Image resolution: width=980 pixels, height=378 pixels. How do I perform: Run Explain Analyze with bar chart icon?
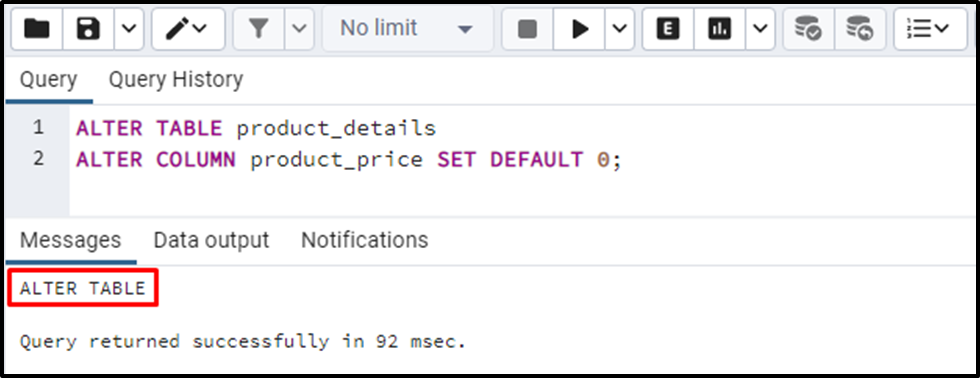[x=719, y=29]
